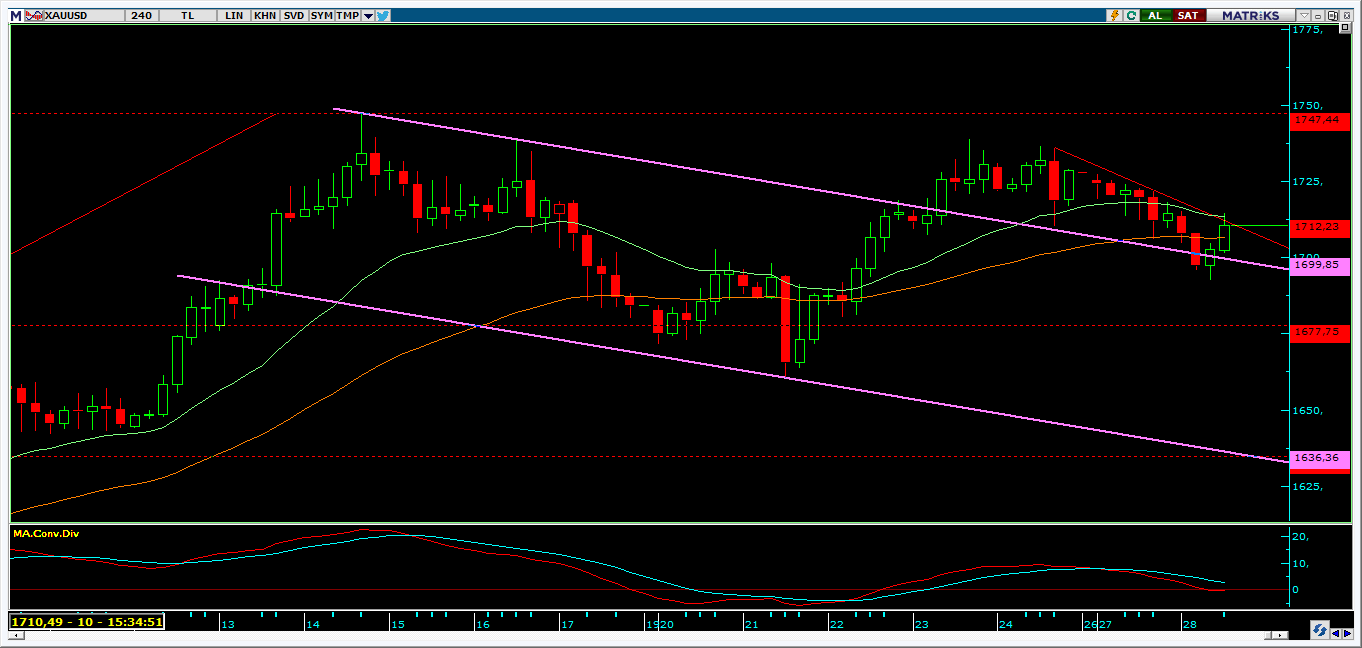1362x648 pixels.
Task: Click the 1650 price axis label
Action: click(1307, 410)
